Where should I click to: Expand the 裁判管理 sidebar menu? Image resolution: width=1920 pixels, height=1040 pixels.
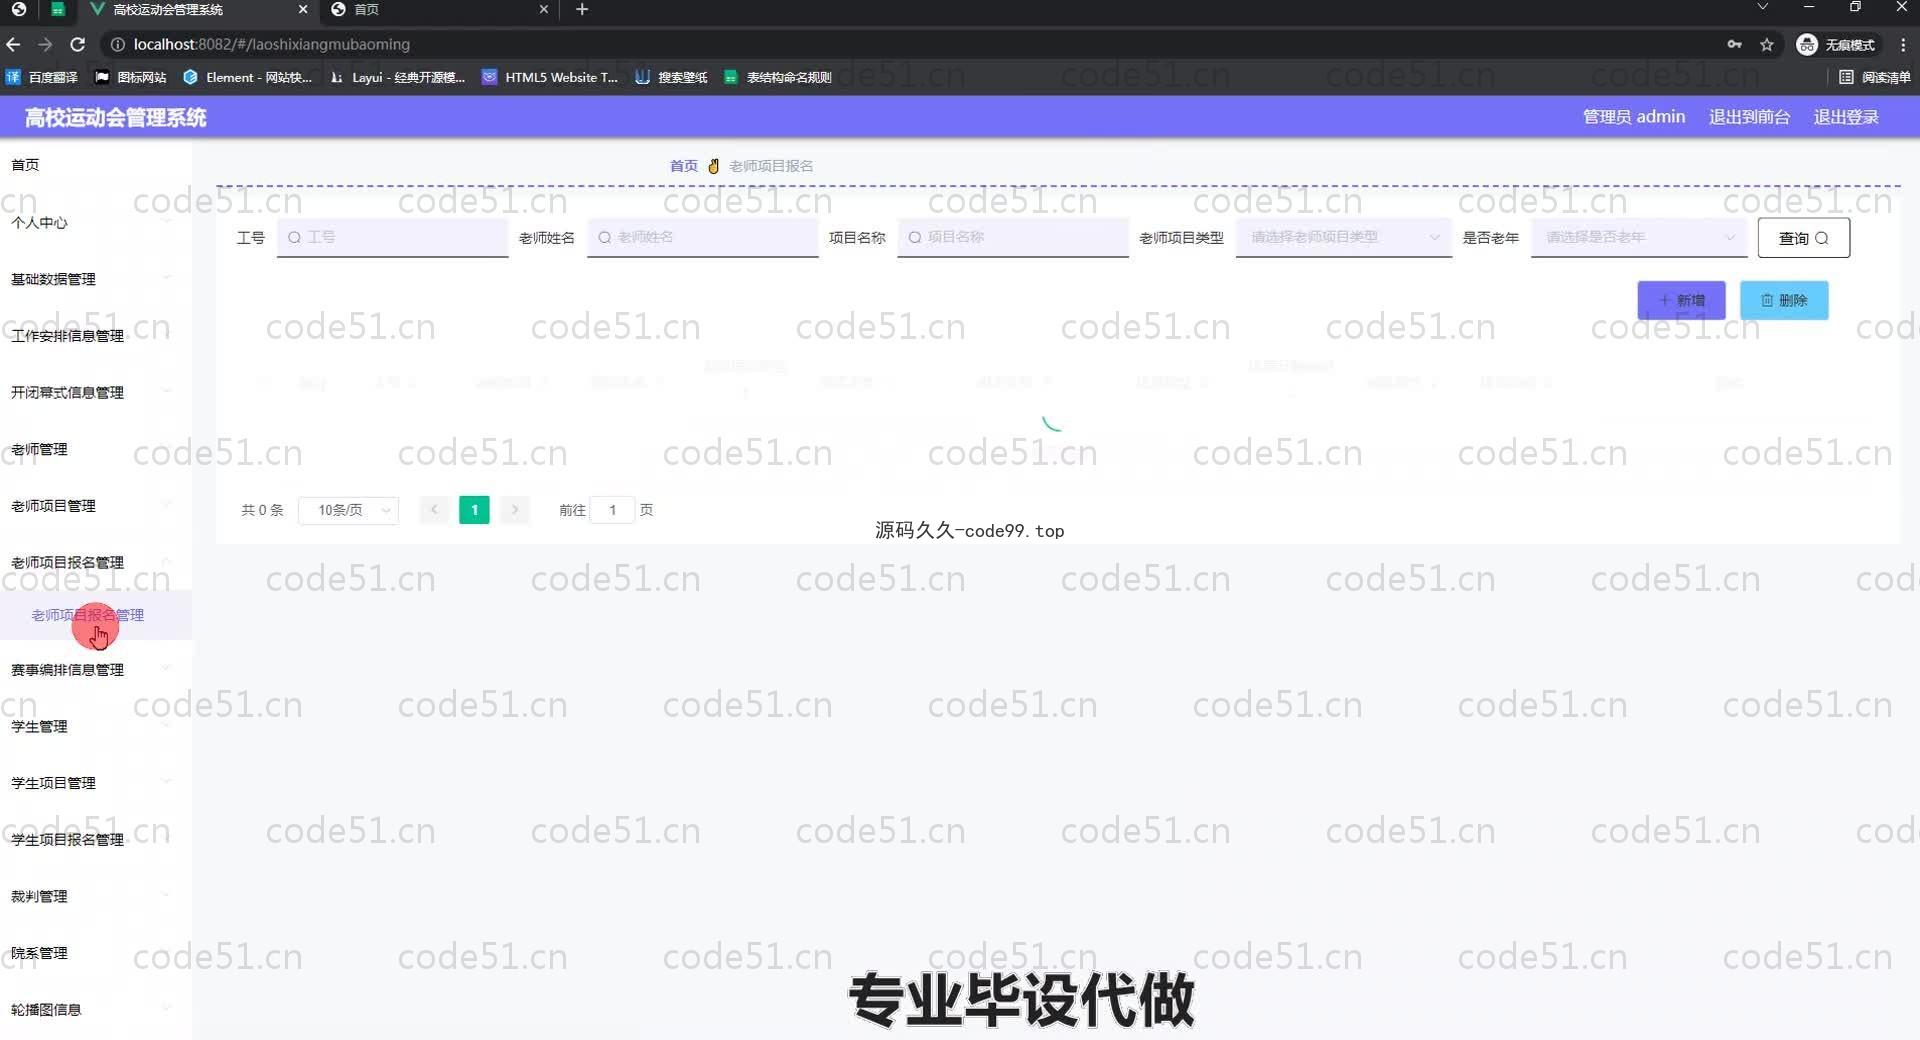[x=96, y=896]
